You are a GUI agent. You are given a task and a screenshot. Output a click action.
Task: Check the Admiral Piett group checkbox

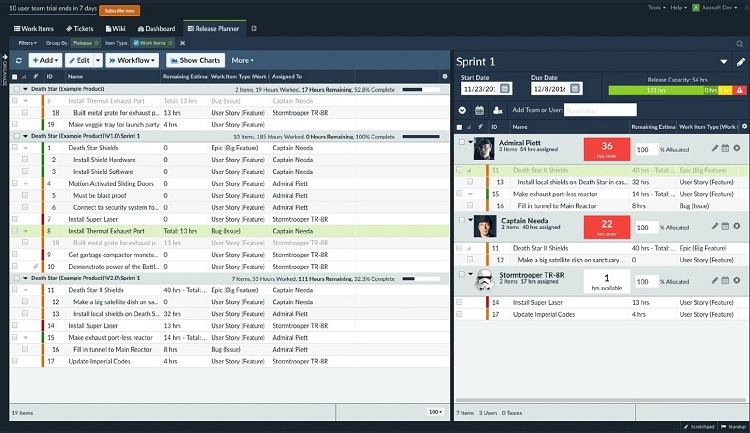(x=462, y=142)
